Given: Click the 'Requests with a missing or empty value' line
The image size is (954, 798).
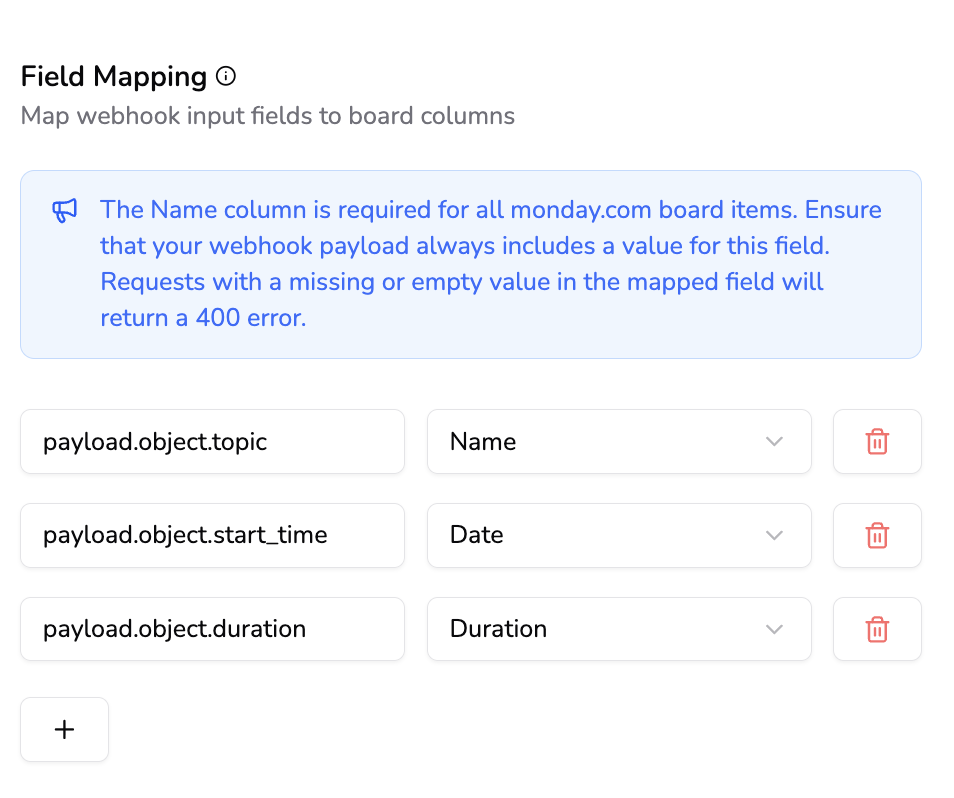Looking at the screenshot, I should click(x=461, y=282).
